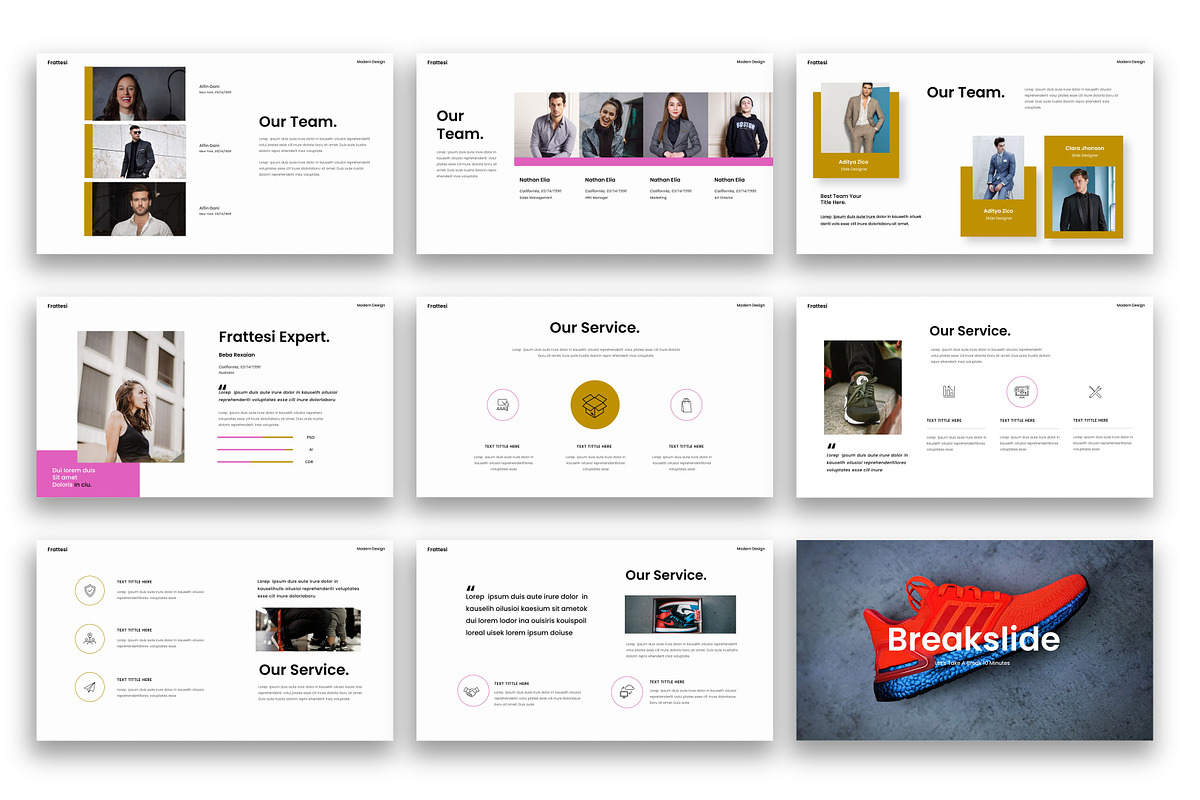Click the open box icon in gold circle
The width and height of the screenshot is (1200, 800).
coord(595,405)
